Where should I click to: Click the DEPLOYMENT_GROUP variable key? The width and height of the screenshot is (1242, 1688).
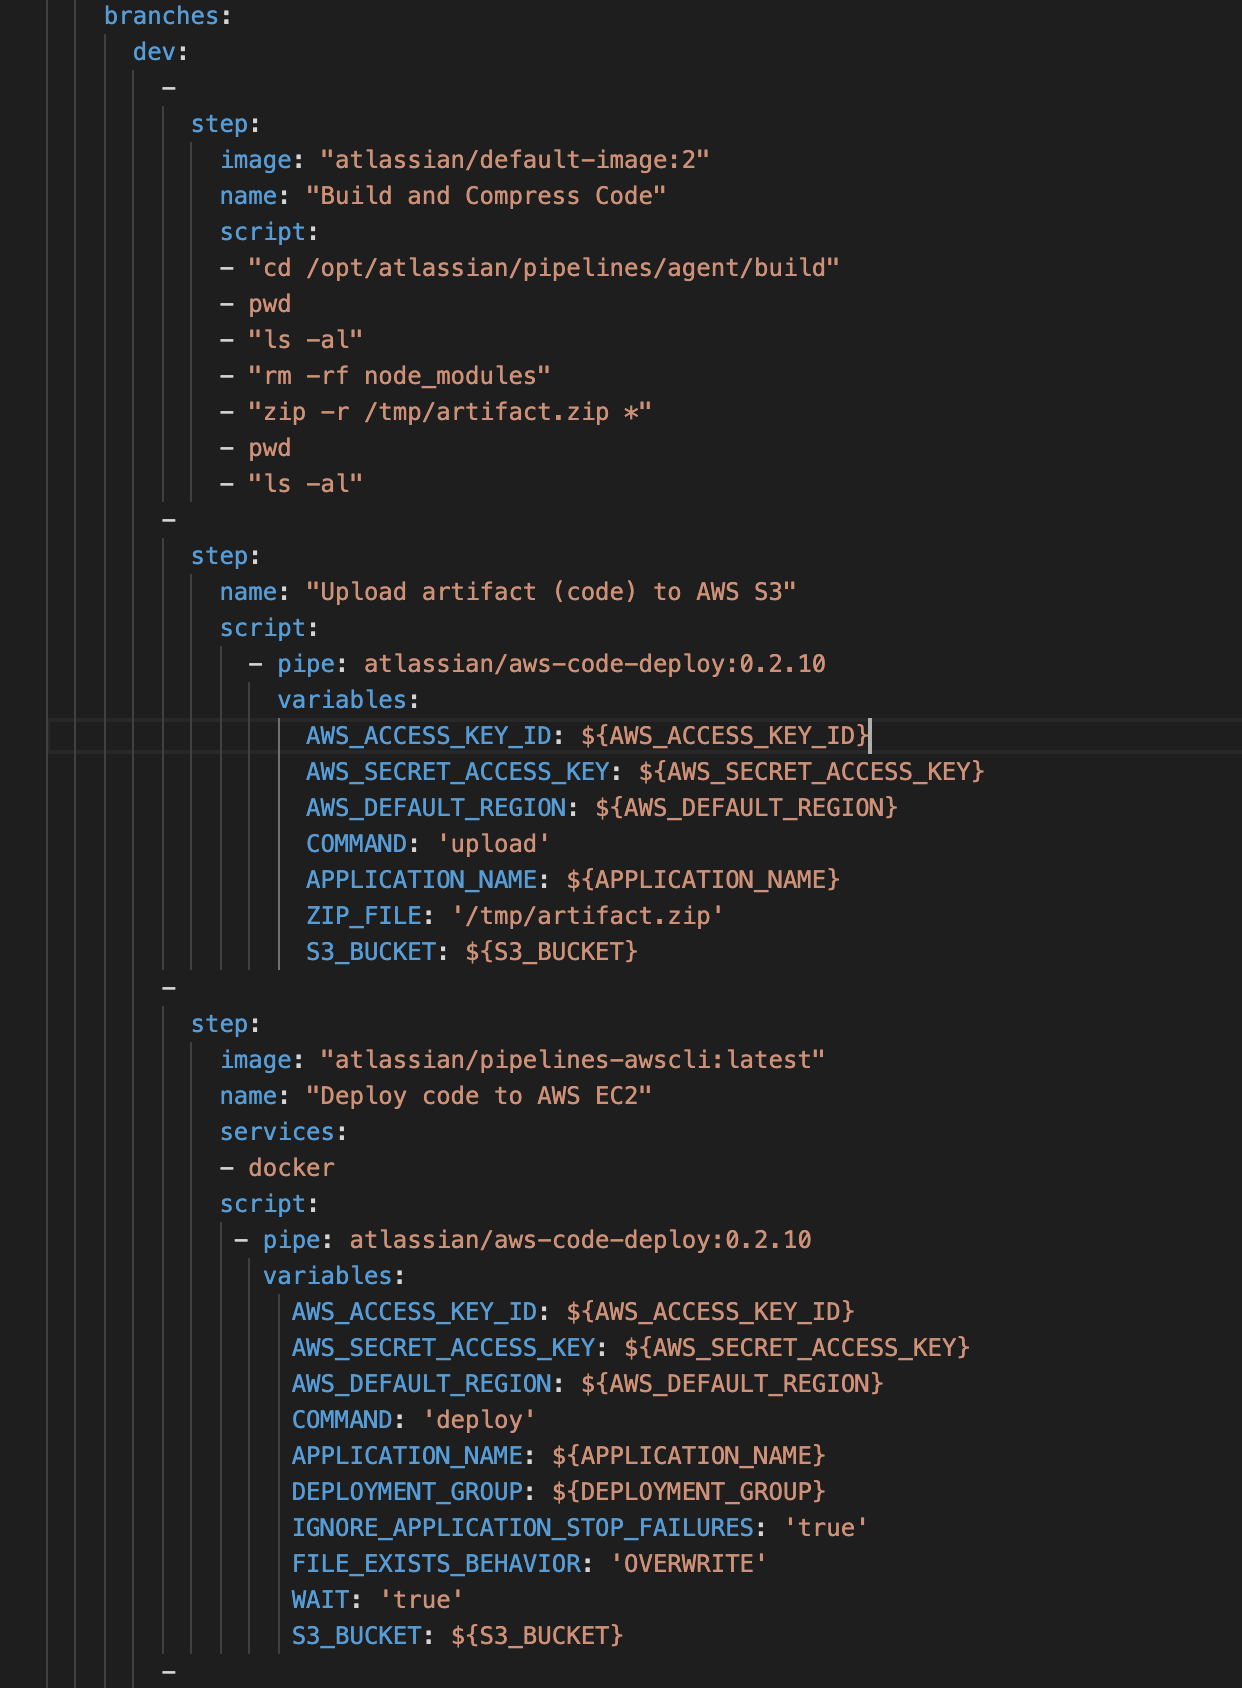tap(407, 1492)
